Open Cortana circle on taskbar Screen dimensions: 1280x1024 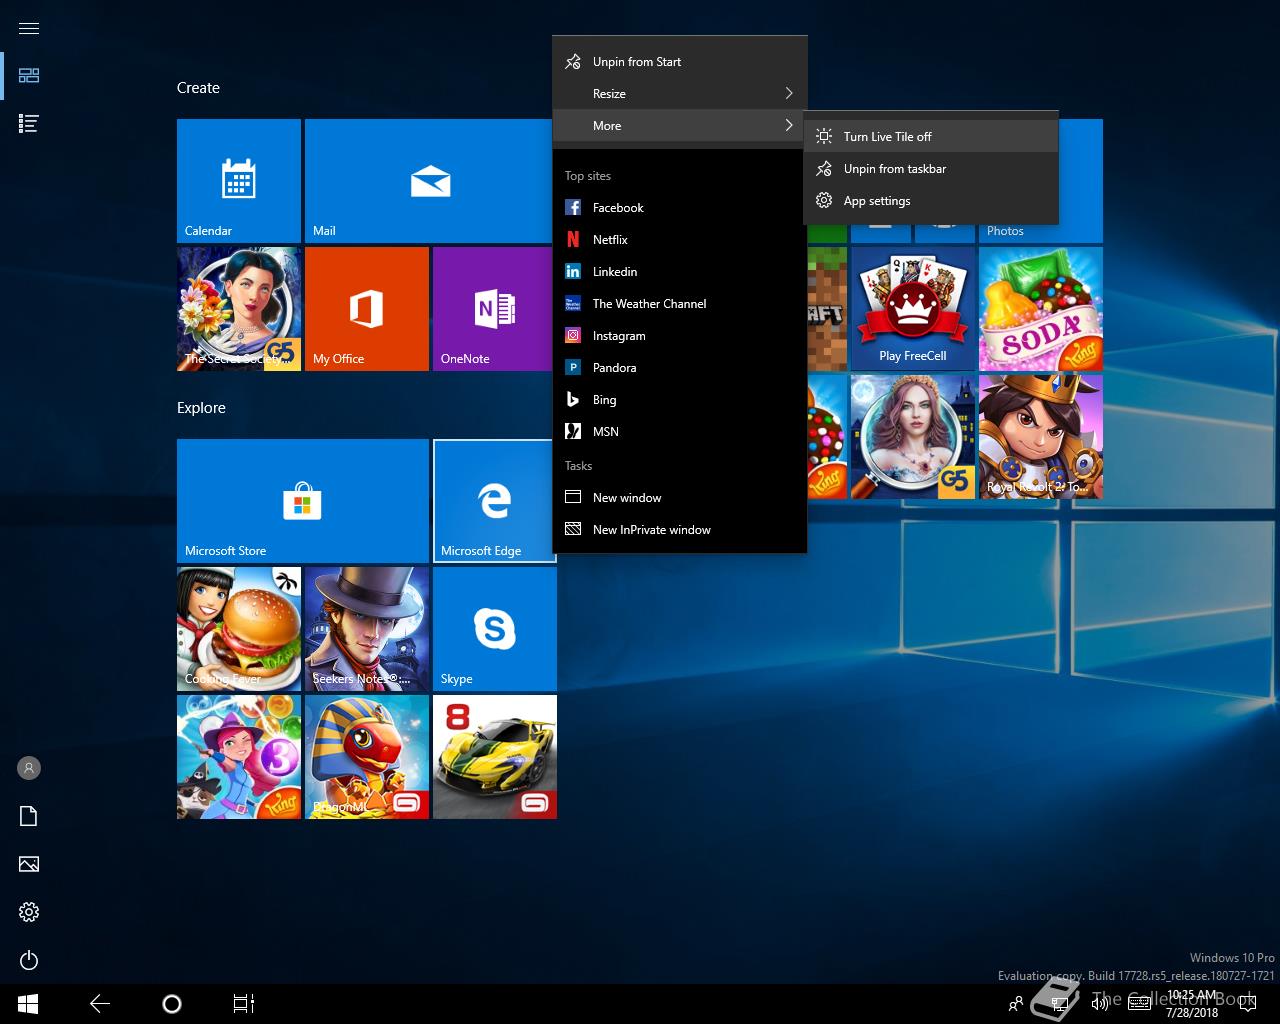[171, 1004]
